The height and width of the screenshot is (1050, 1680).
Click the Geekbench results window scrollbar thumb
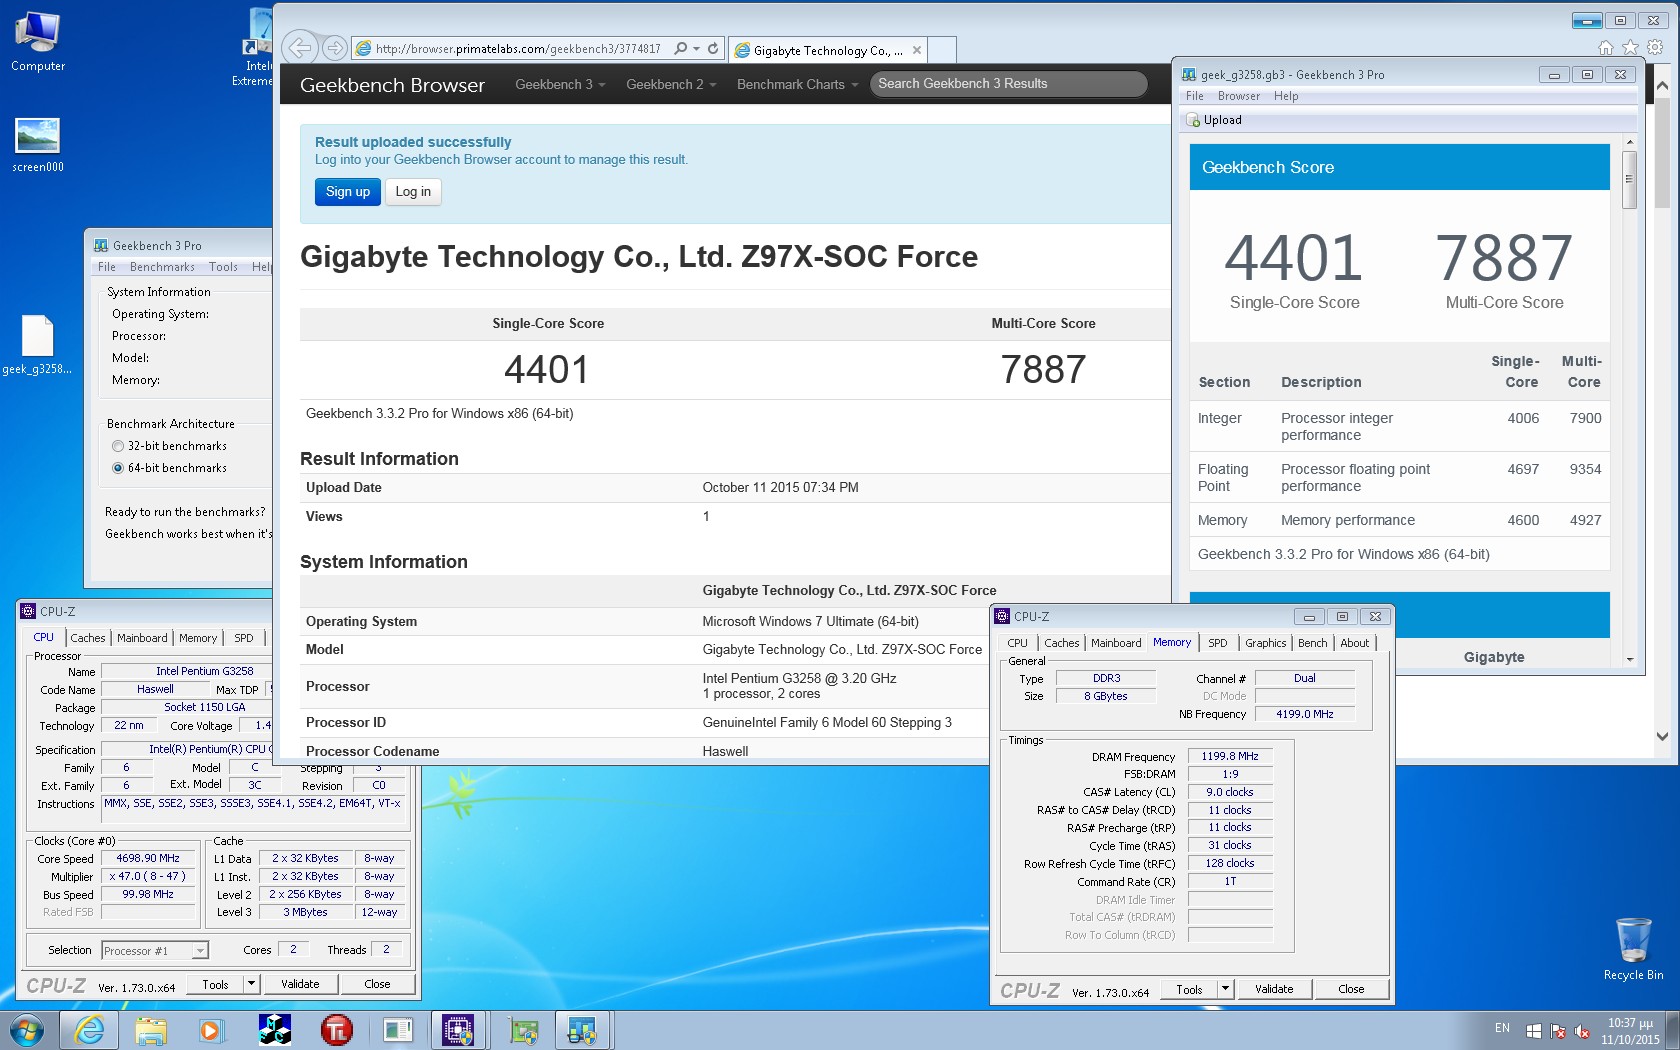click(1629, 180)
